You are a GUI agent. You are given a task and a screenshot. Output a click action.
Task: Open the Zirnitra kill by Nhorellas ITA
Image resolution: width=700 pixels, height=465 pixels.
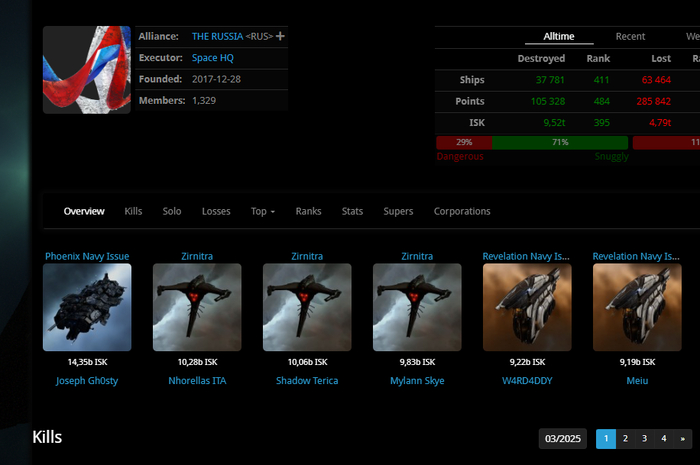pyautogui.click(x=197, y=307)
